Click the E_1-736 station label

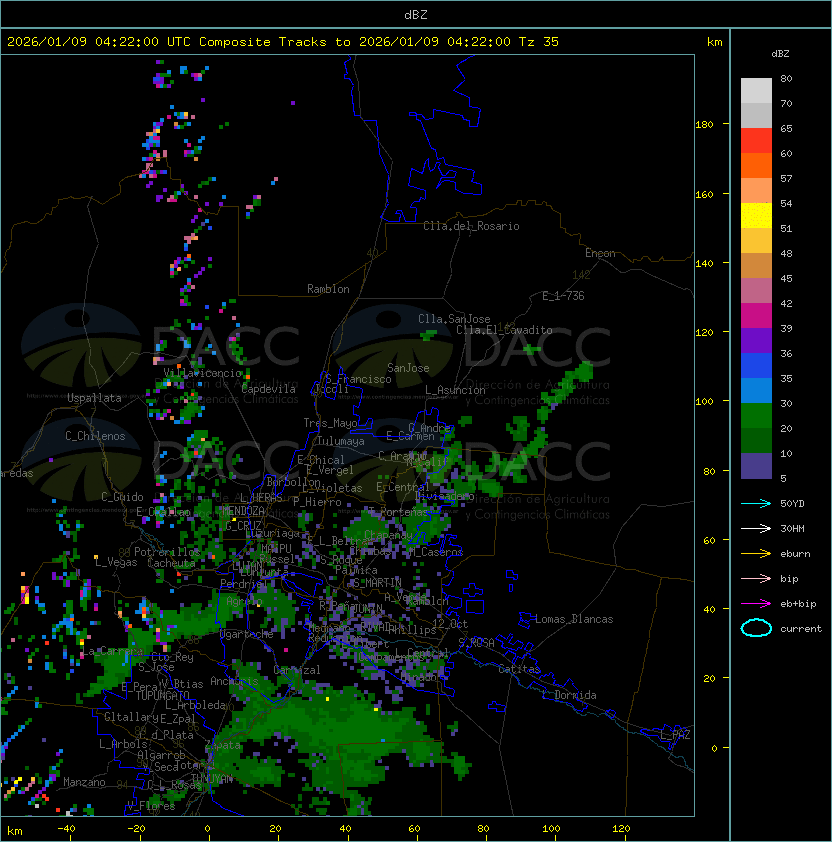tap(563, 296)
